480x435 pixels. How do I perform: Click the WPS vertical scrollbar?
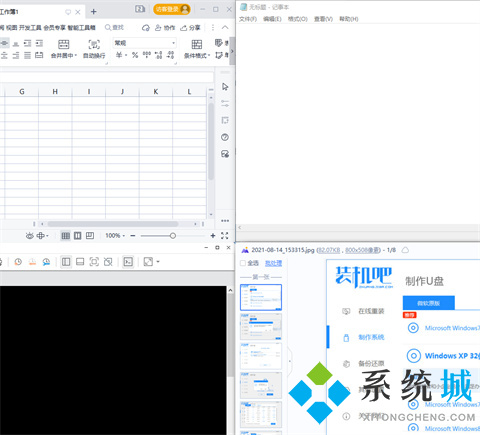click(211, 142)
